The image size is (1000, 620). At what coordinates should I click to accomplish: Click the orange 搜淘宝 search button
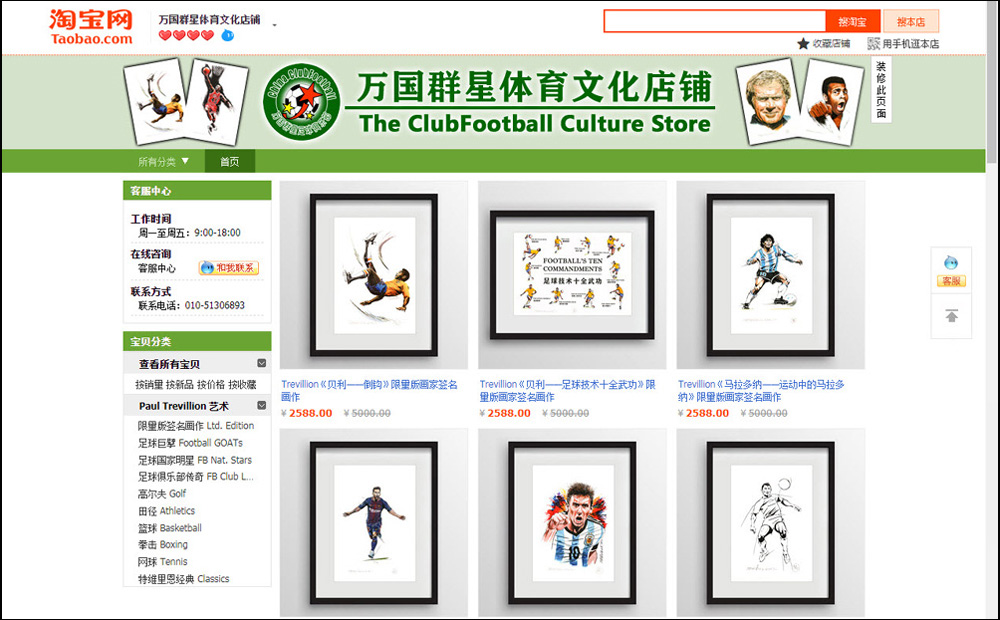(852, 22)
